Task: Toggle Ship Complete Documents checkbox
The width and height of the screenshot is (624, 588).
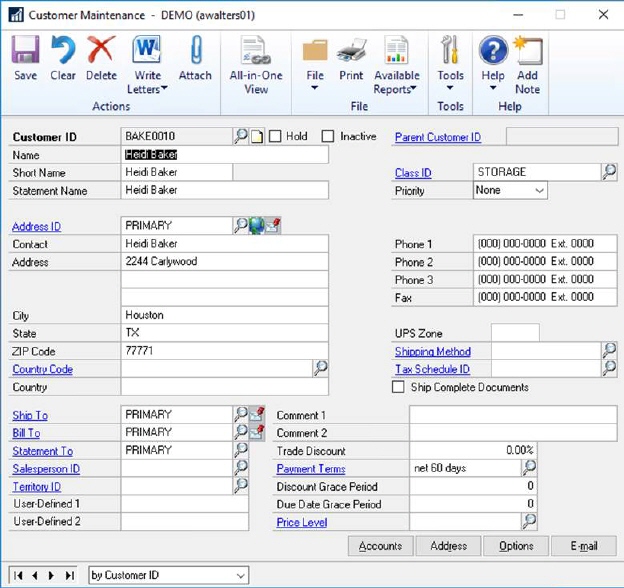Action: coord(399,387)
